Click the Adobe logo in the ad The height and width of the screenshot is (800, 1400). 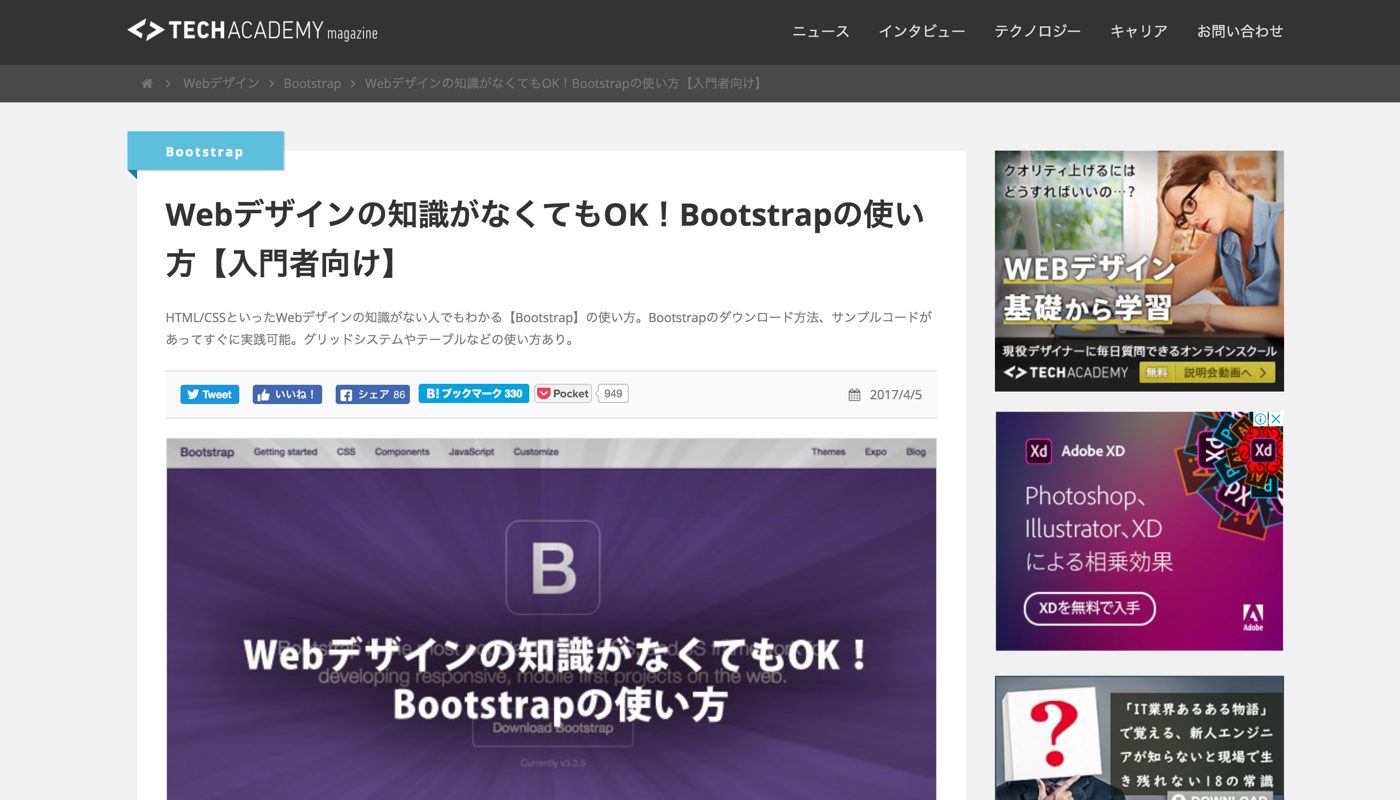click(1253, 617)
